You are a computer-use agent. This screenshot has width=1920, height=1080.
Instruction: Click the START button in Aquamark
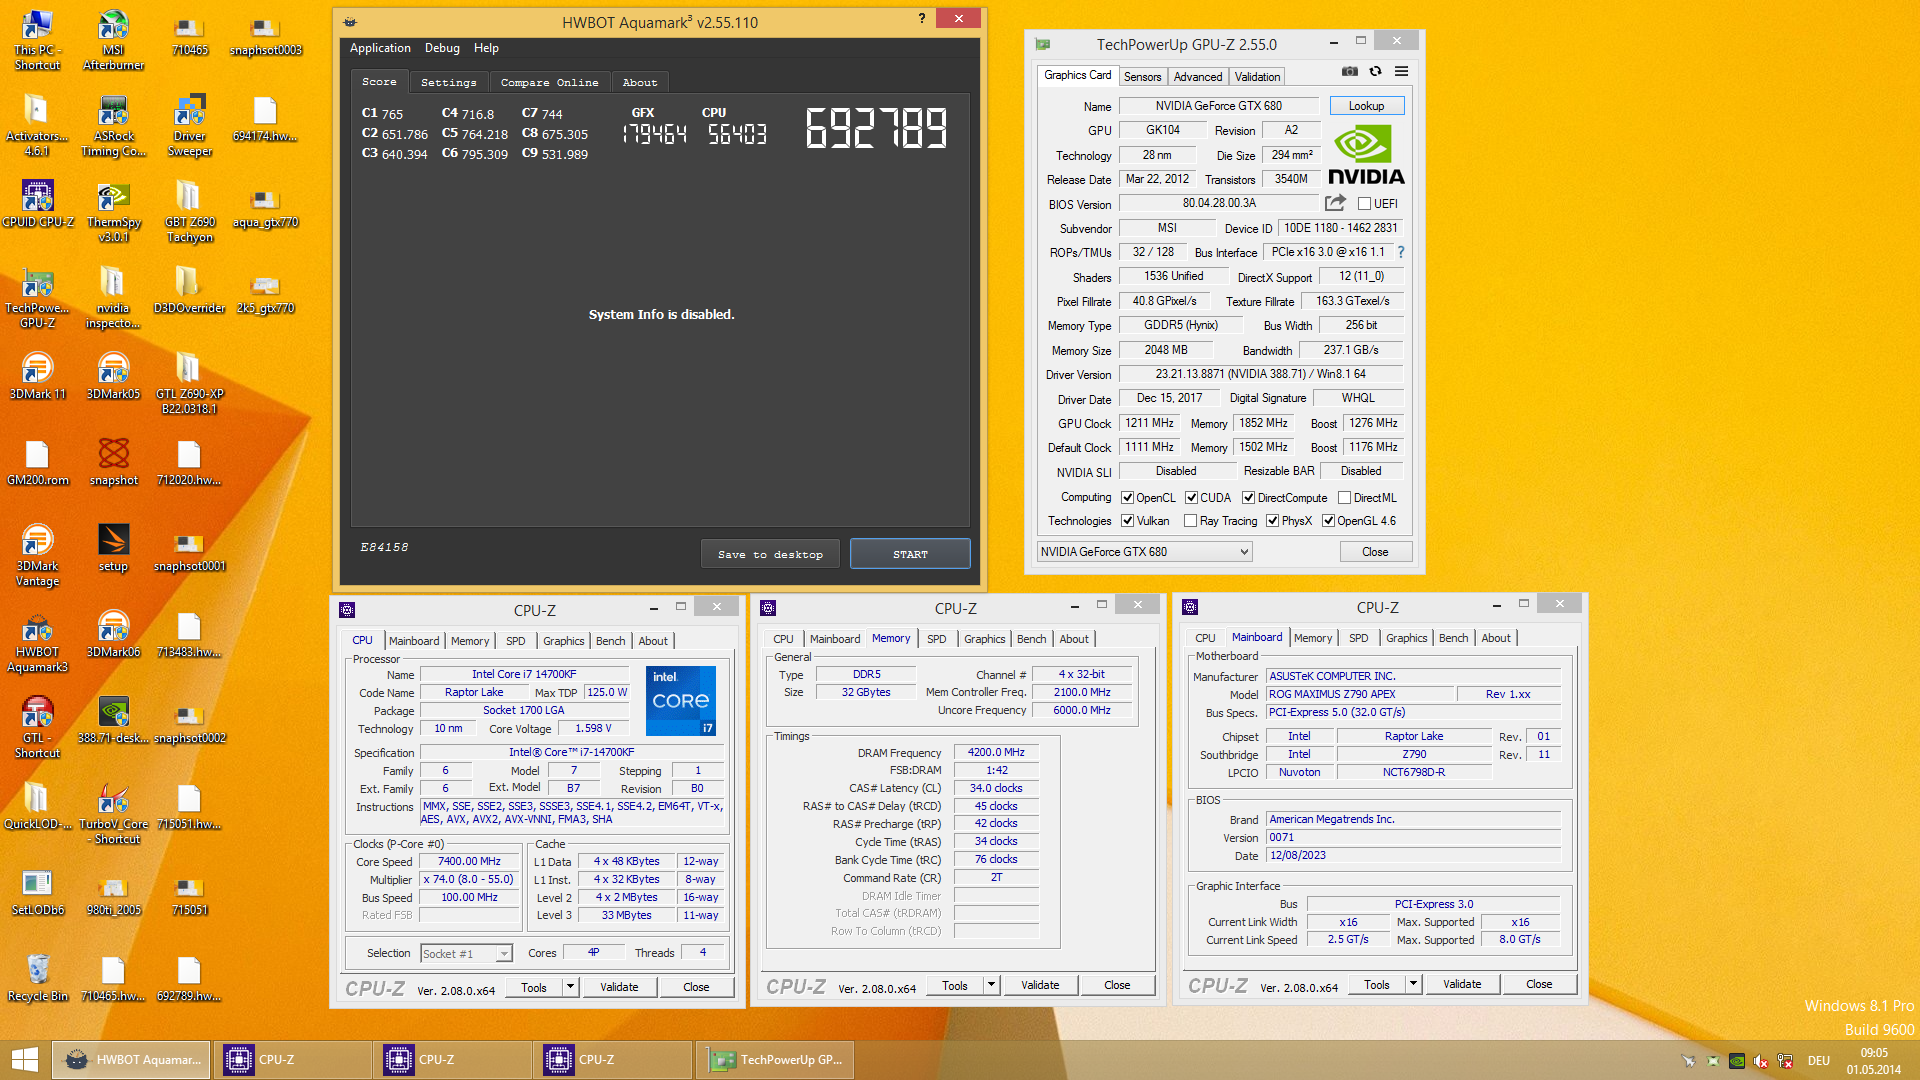point(910,554)
